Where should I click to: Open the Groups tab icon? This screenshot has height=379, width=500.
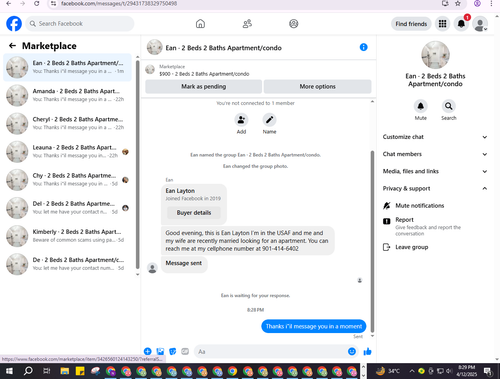(293, 24)
